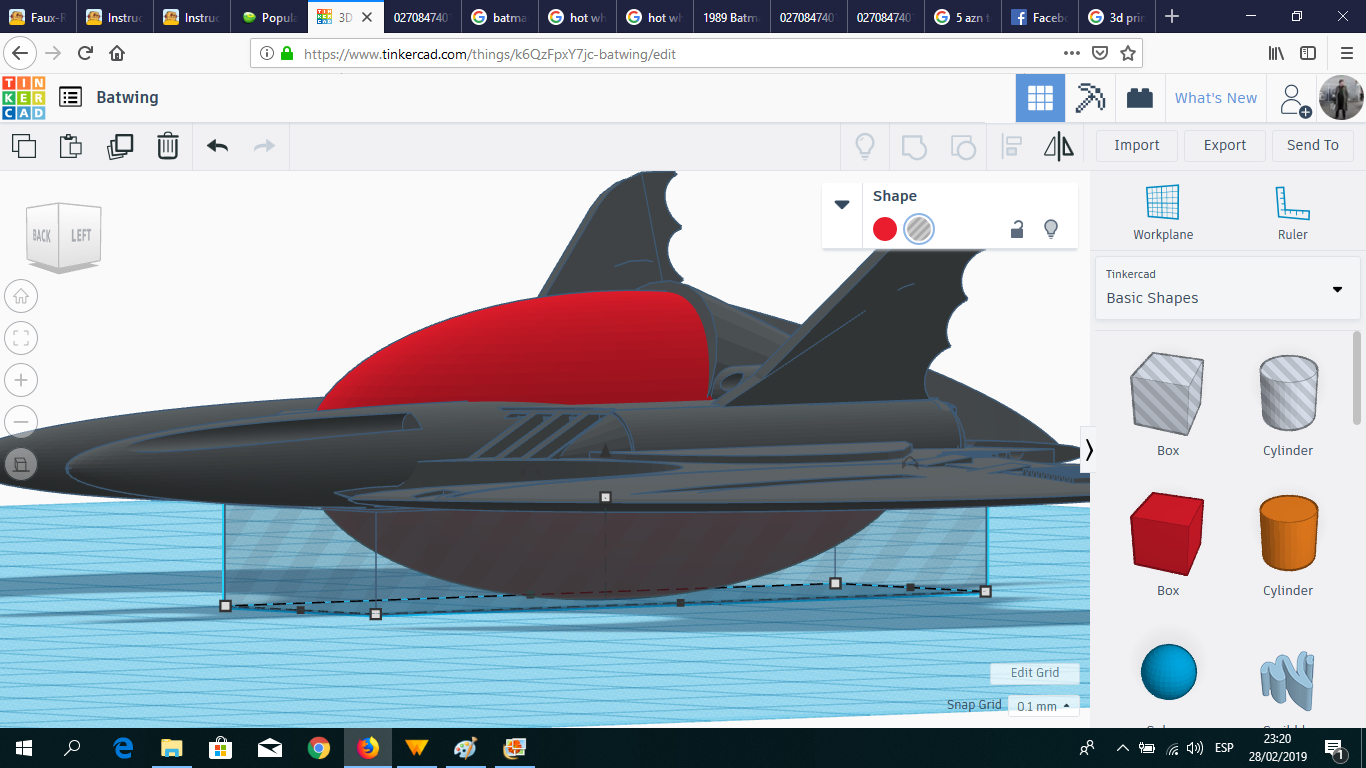This screenshot has height=768, width=1366.
Task: Open the Firefox hamburger menu
Action: [x=1346, y=53]
